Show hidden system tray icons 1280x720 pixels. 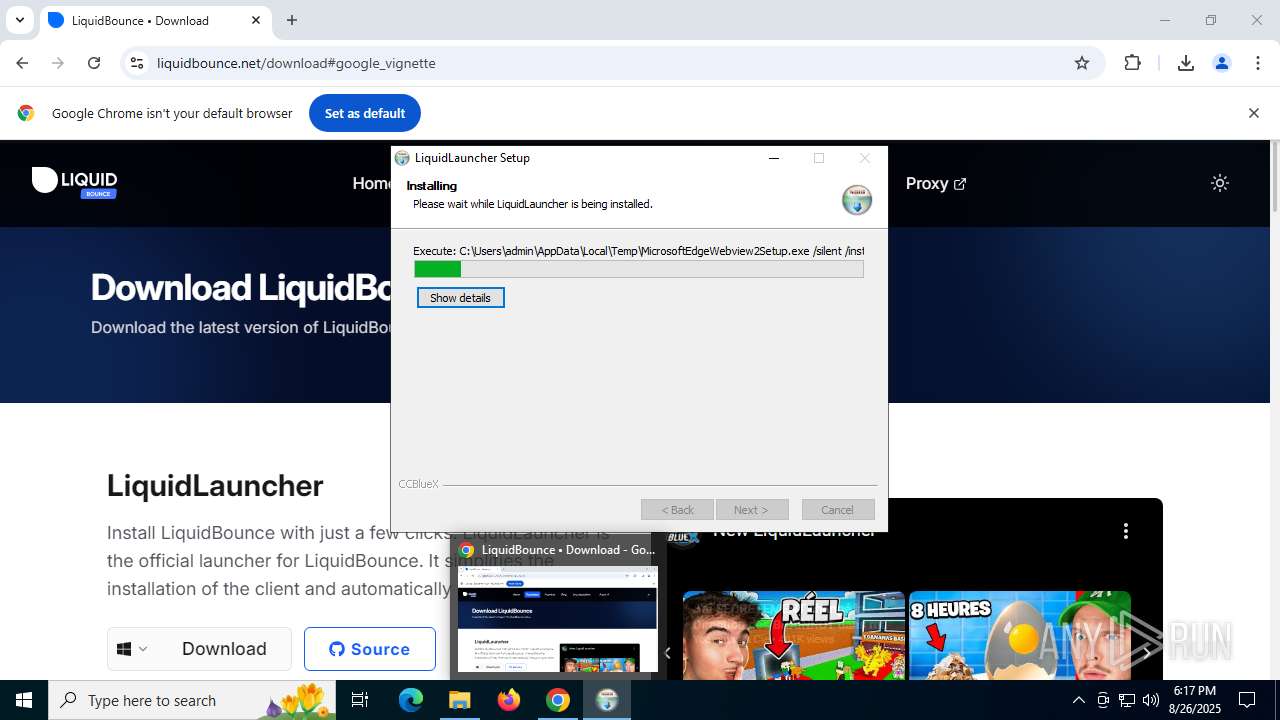point(1078,700)
